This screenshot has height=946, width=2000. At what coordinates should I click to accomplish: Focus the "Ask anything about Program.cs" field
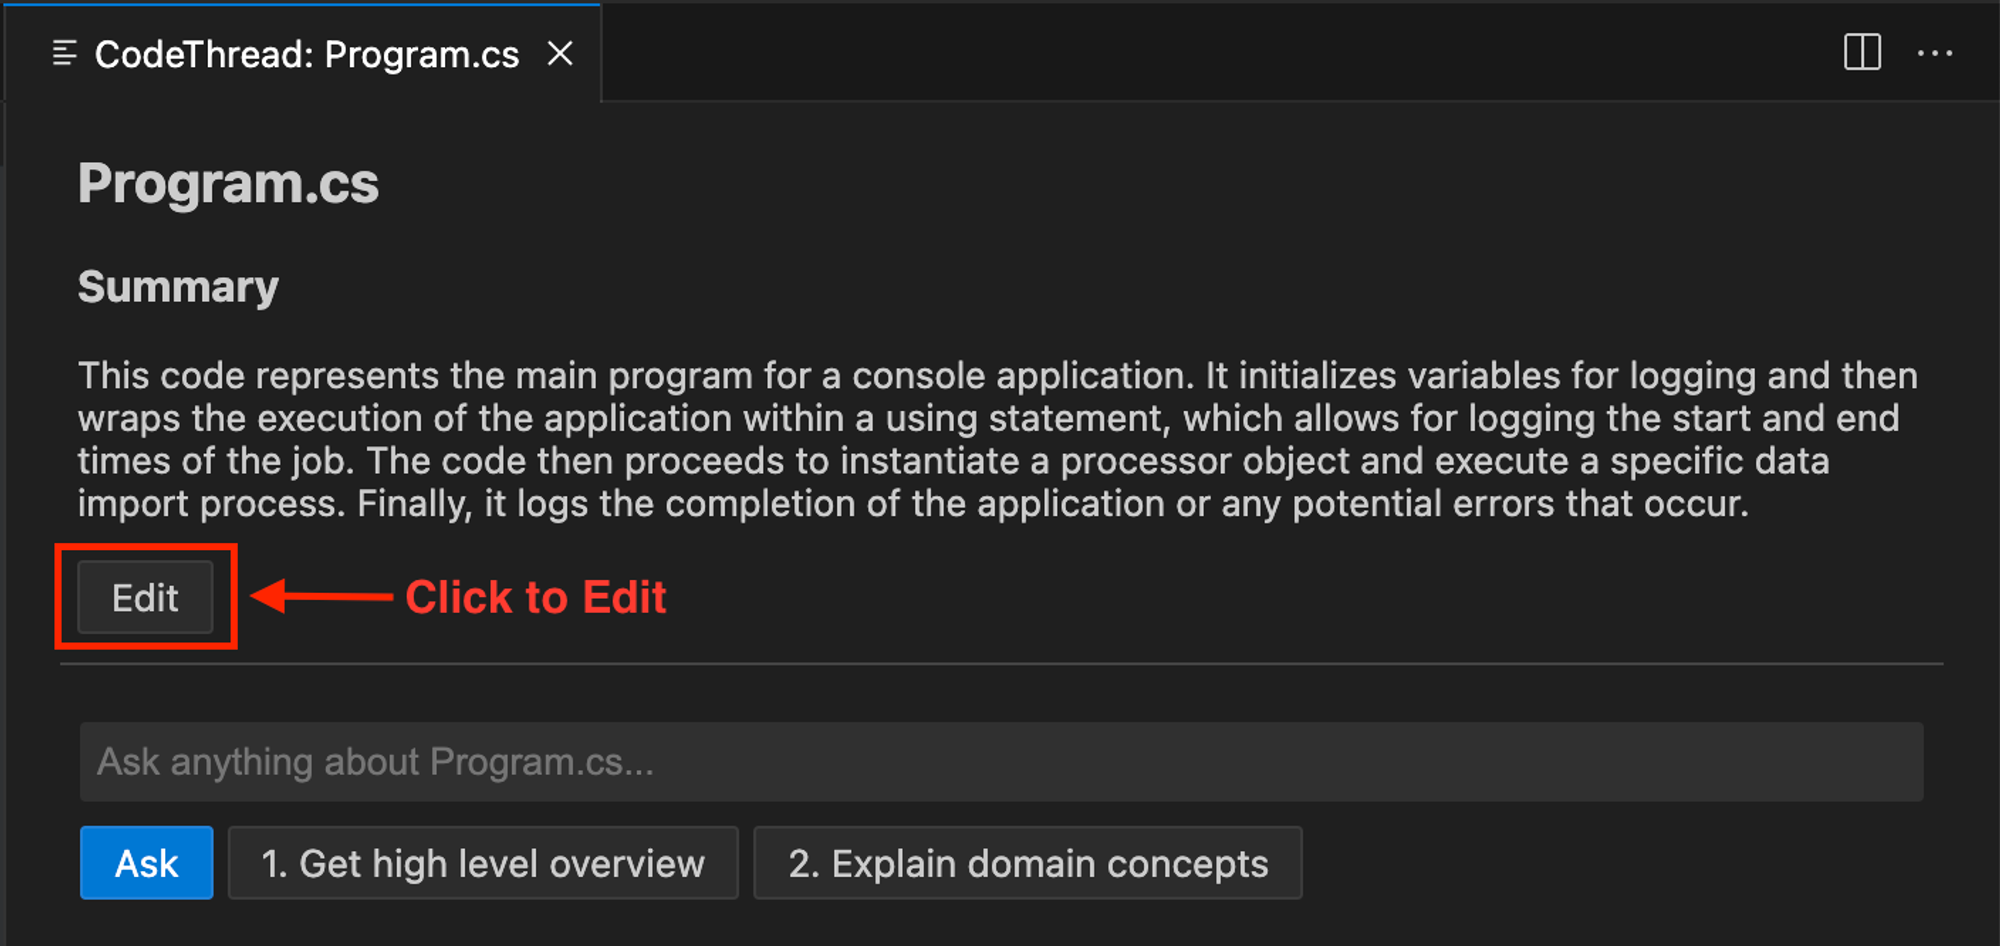tap(1000, 762)
